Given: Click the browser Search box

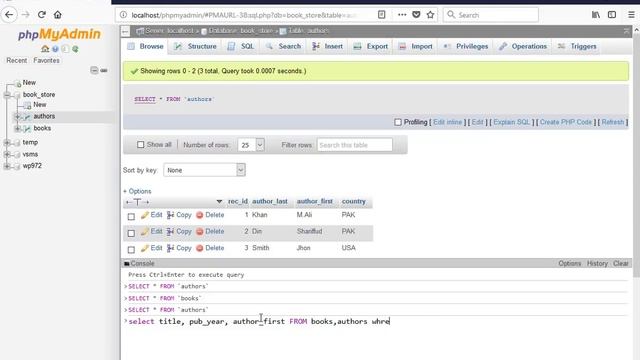Looking at the screenshot, I should click(491, 15).
